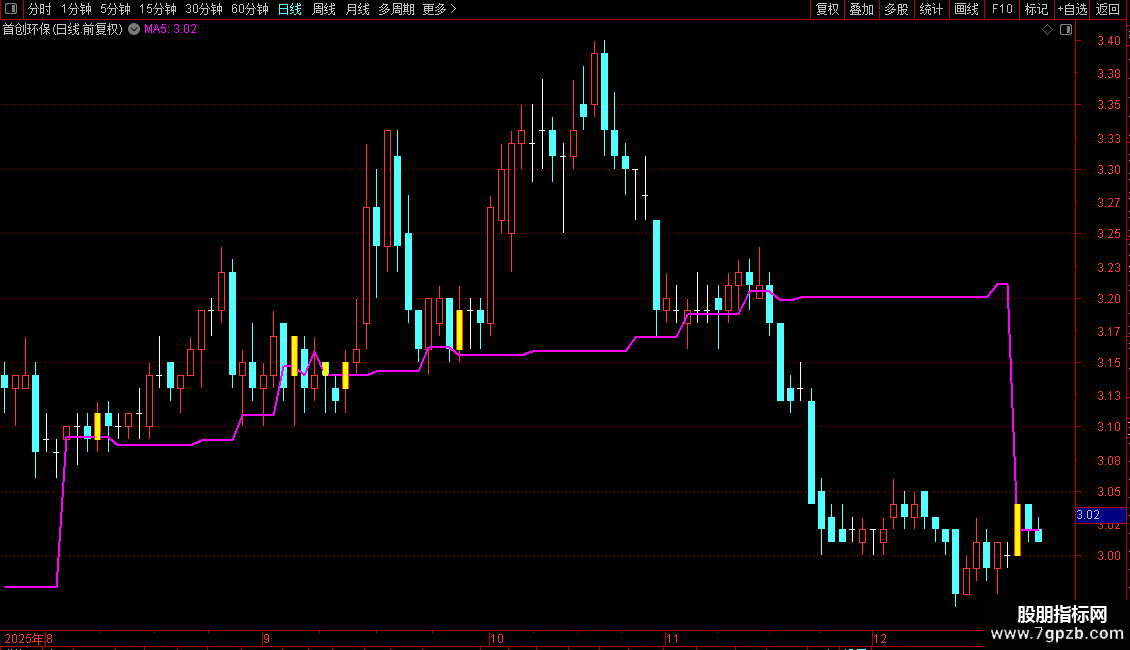
Task: Click month 12 marker on time axis
Action: click(x=879, y=638)
